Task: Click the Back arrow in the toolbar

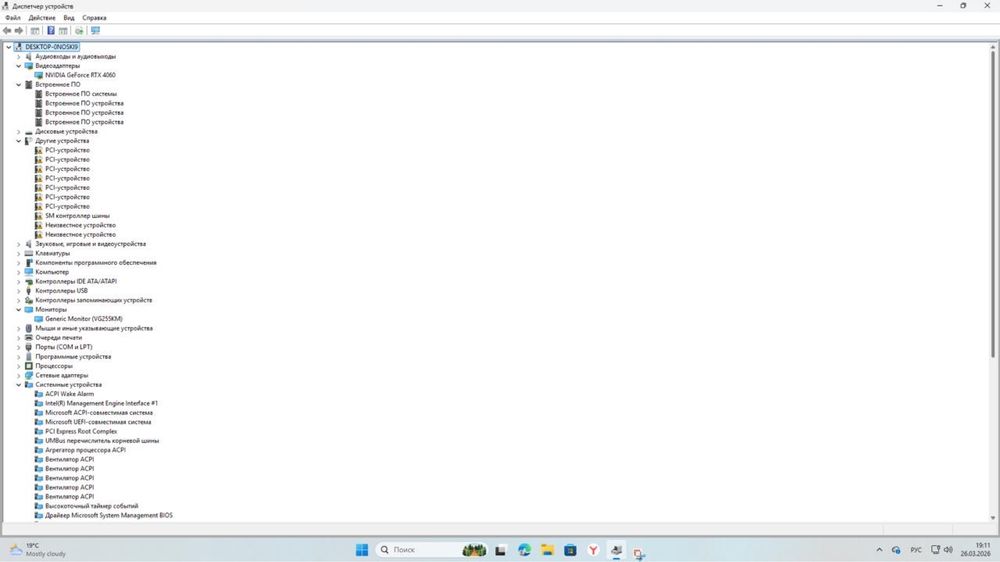Action: pos(7,31)
